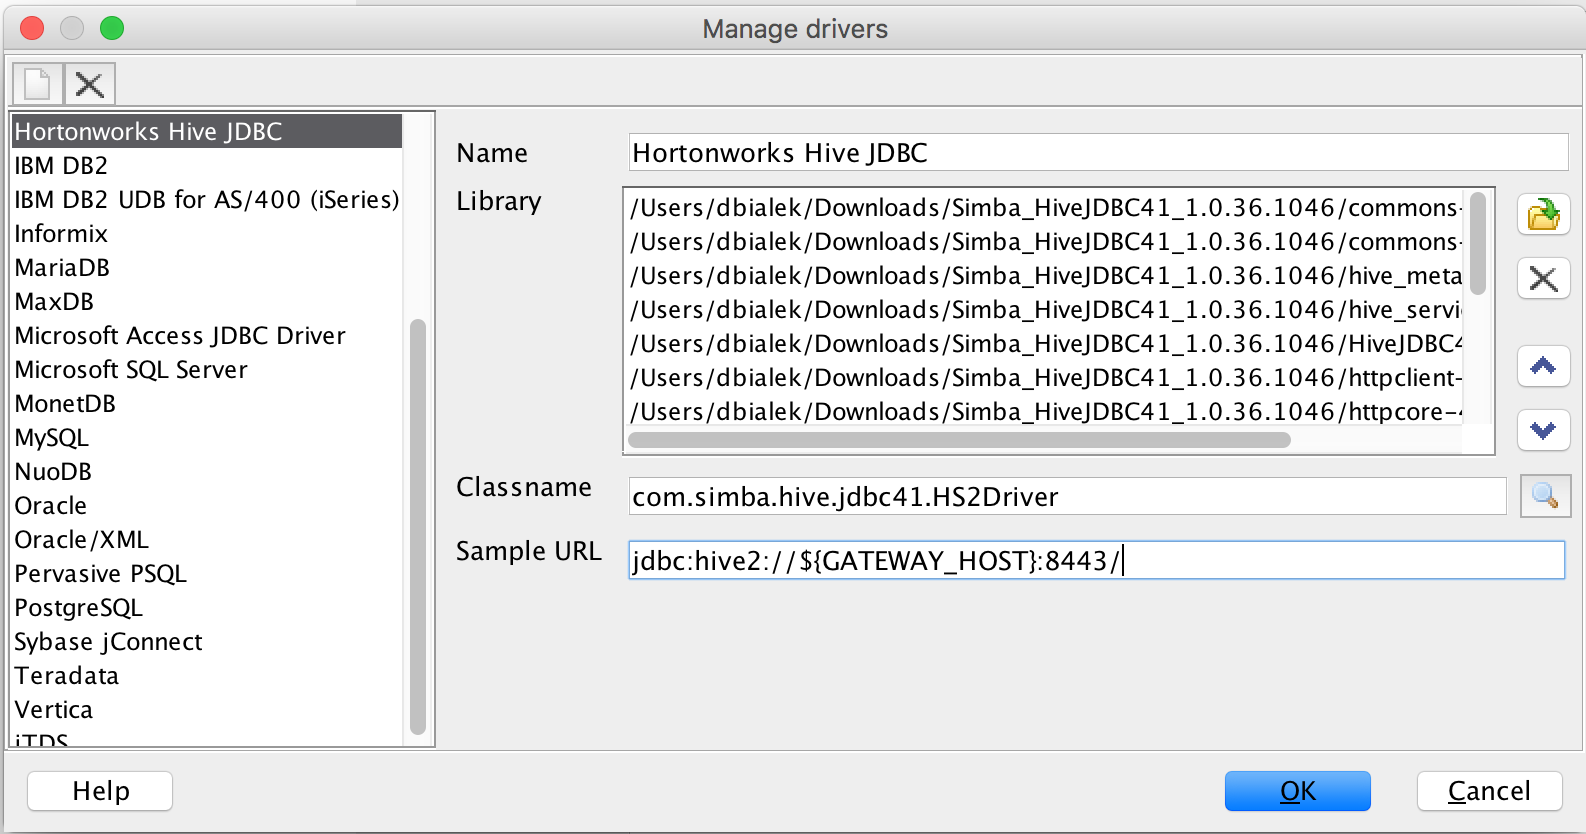Select IBM DB2 UDB for AS/400 (iSeries)
Screen dimensions: 1586x834
[x=207, y=199]
